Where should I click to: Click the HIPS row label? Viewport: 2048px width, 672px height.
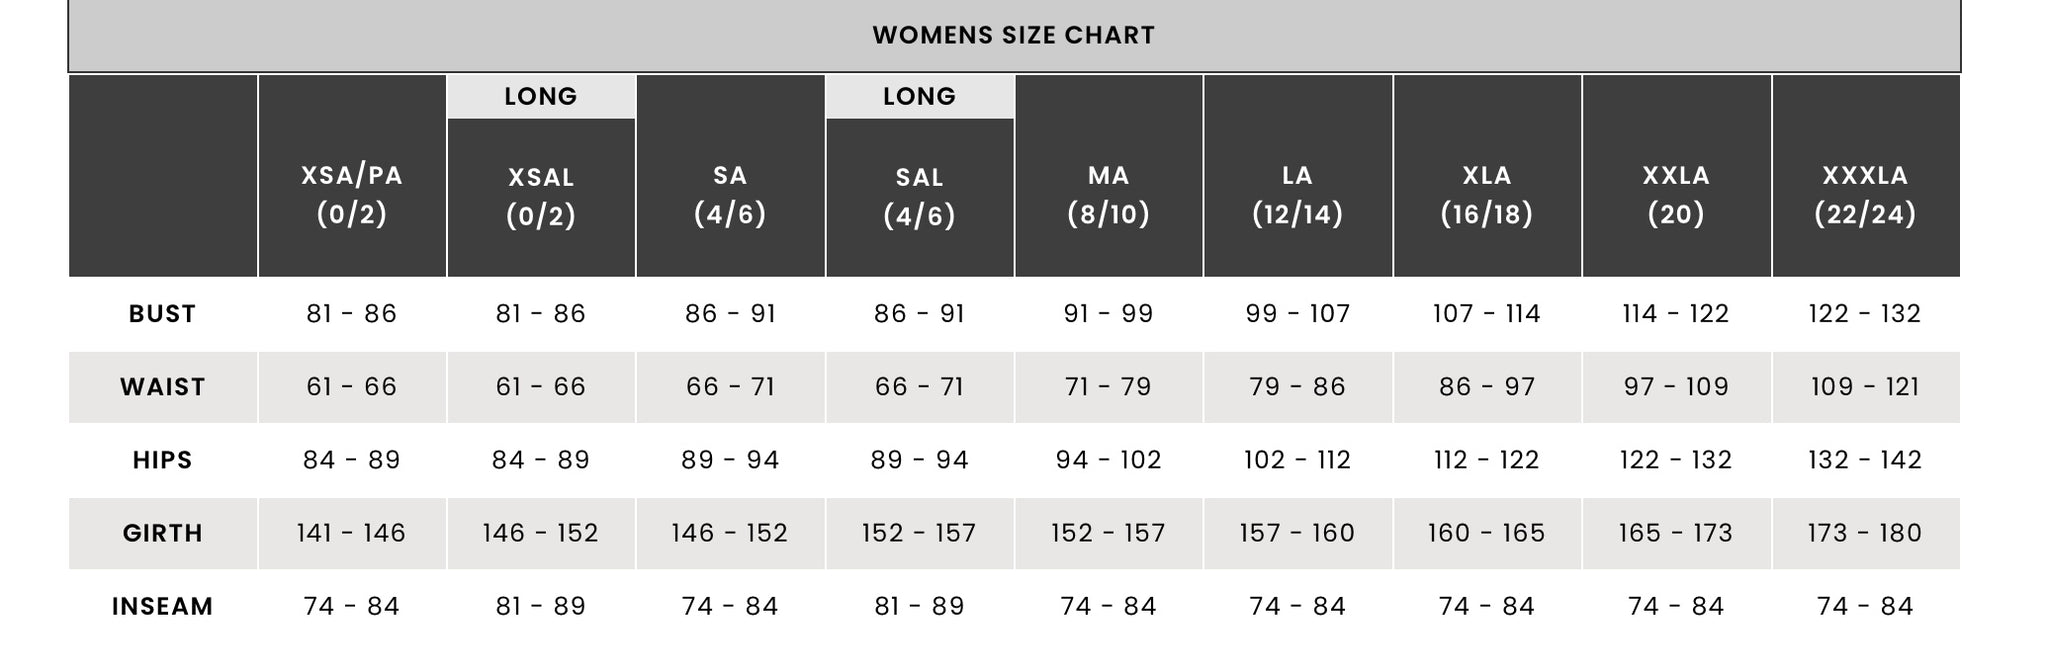coord(163,460)
